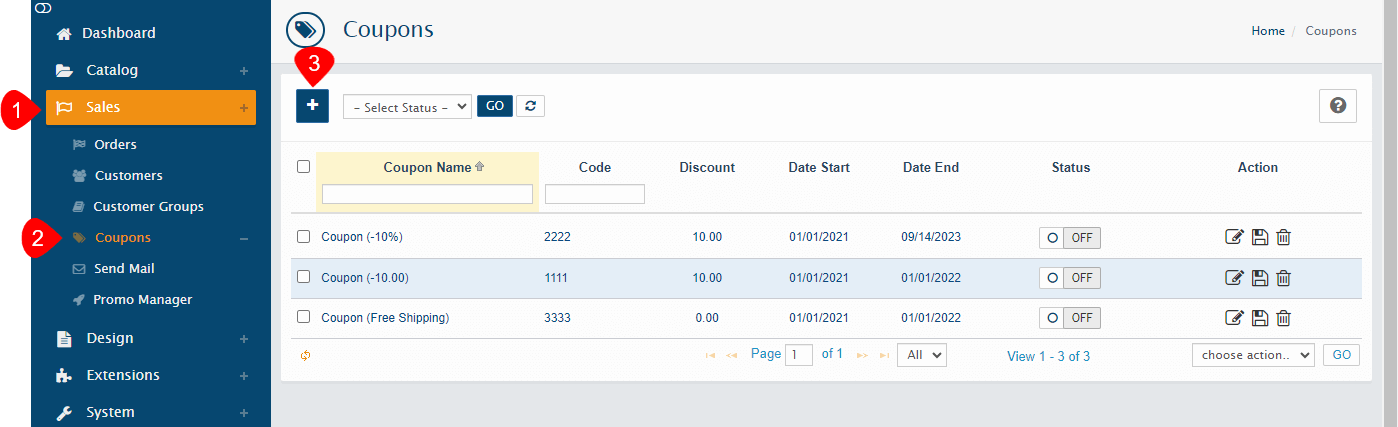Click the grid reload icon at bottom left
The image size is (1398, 427).
(x=305, y=355)
